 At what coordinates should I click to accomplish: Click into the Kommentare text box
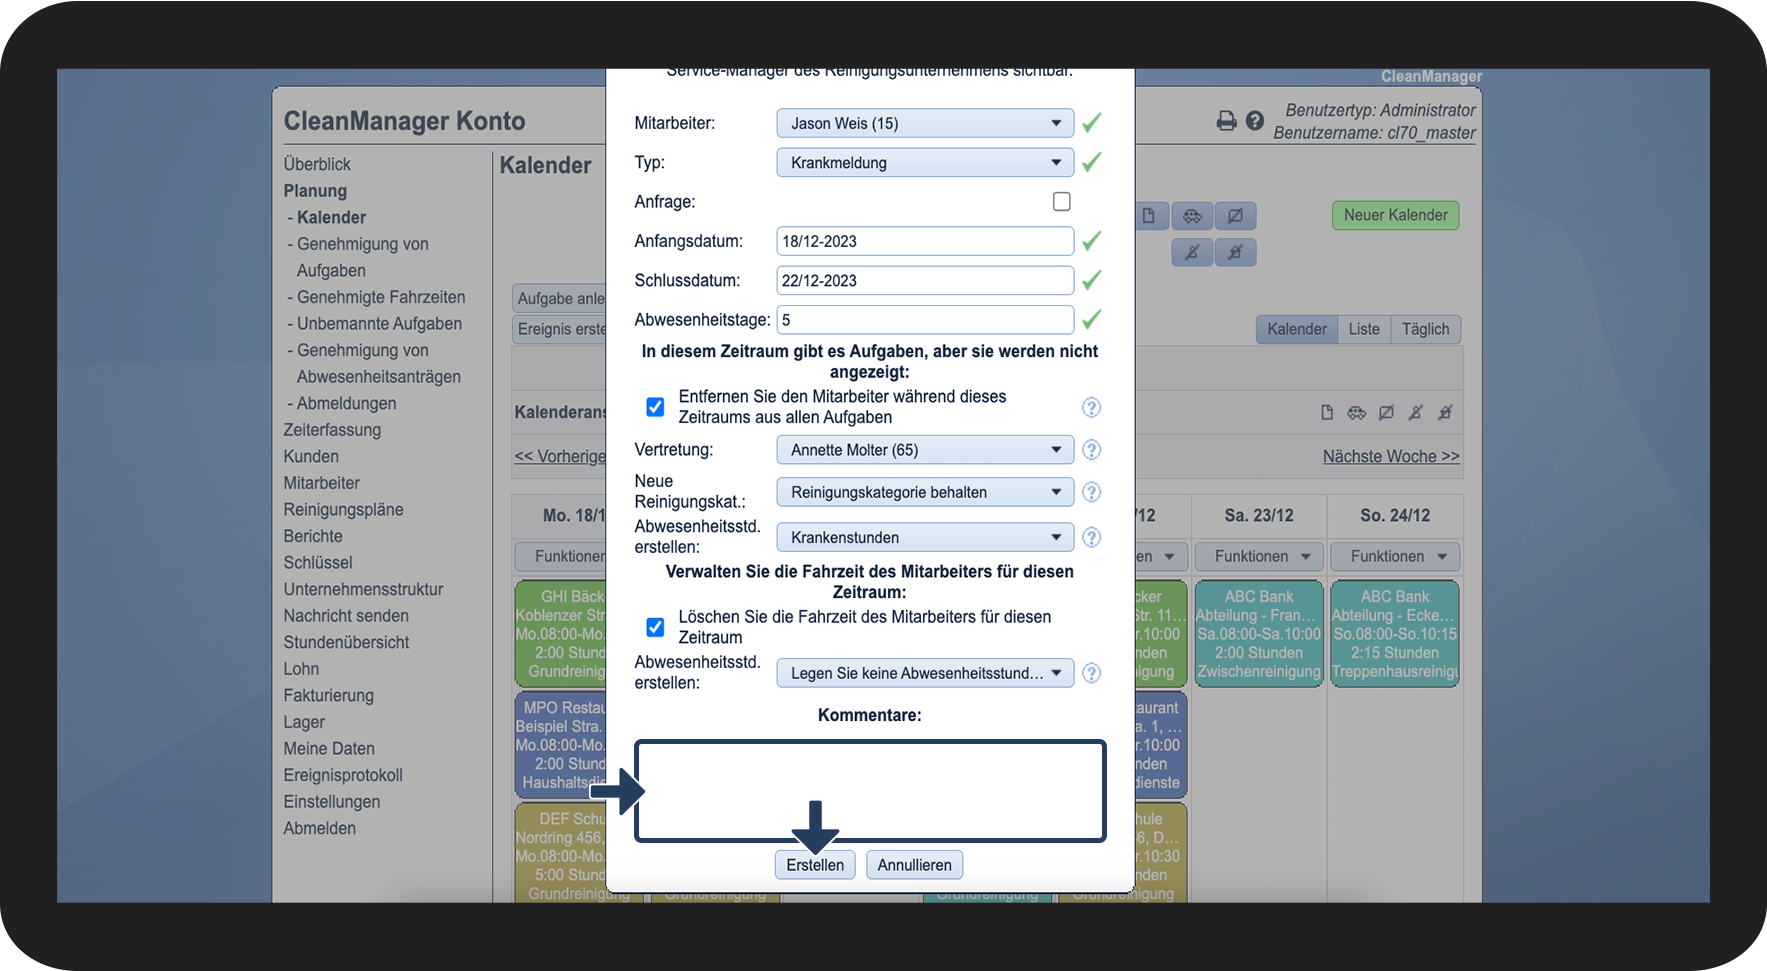[x=870, y=791]
